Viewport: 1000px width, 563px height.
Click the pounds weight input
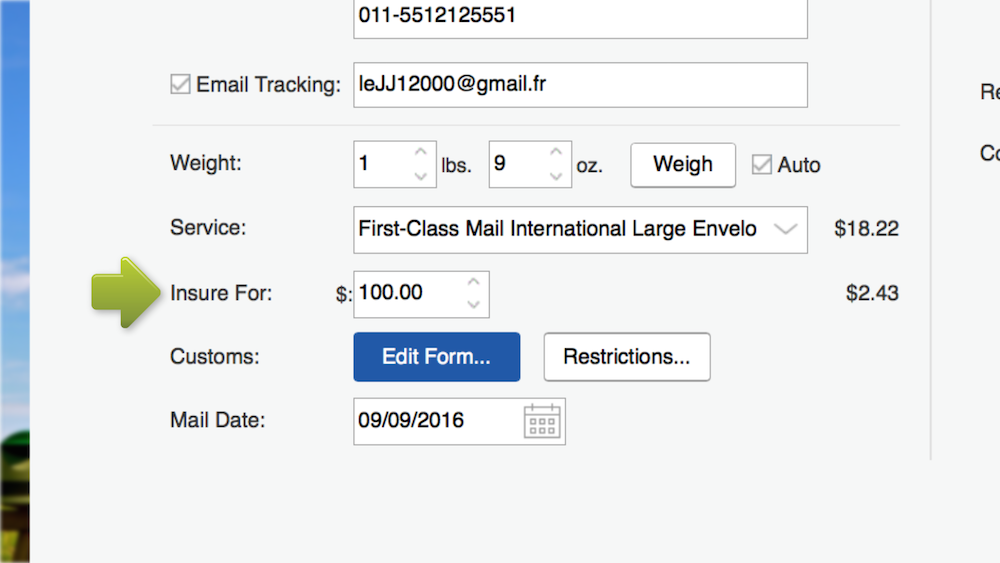click(x=382, y=165)
